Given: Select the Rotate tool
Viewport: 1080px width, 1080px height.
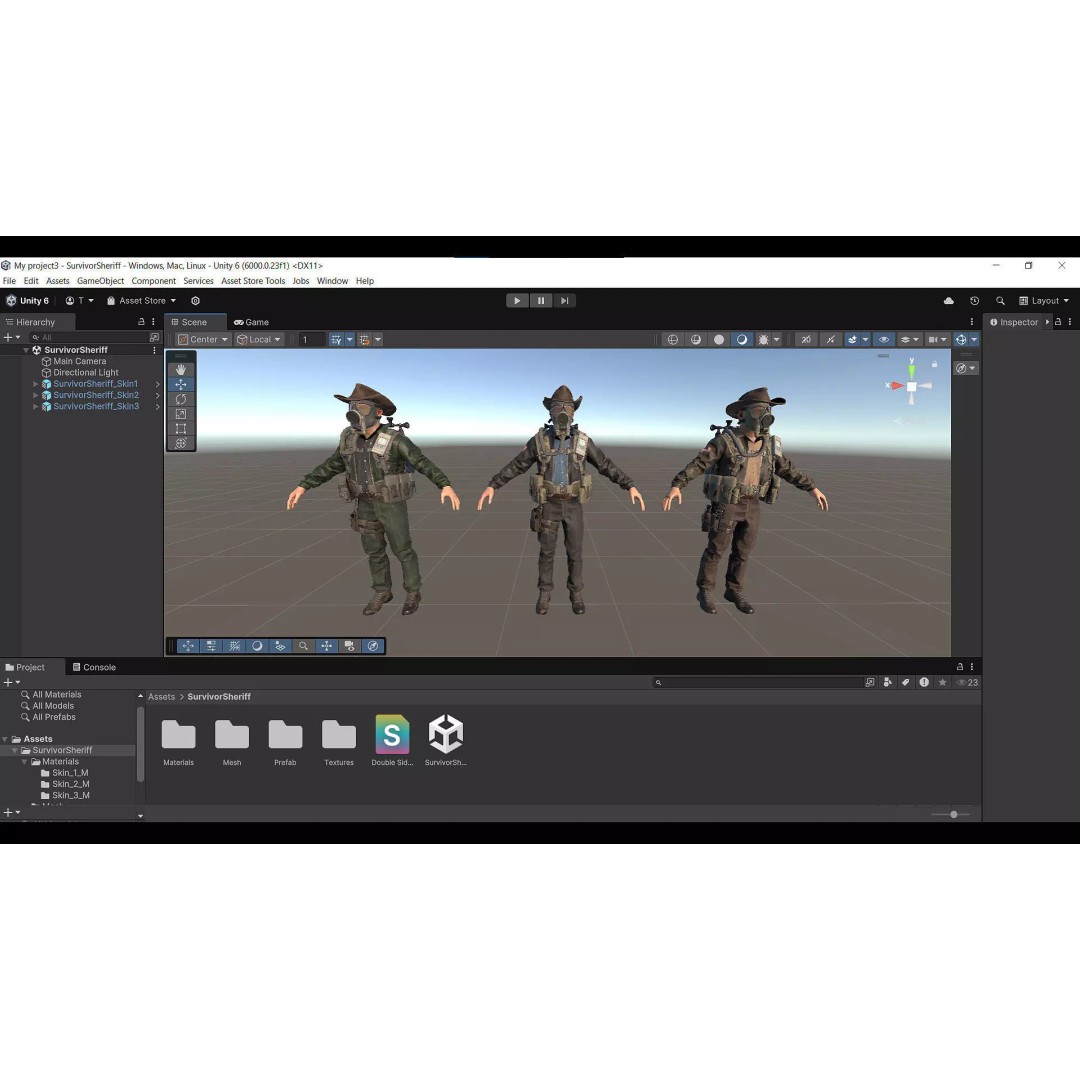Looking at the screenshot, I should point(180,399).
